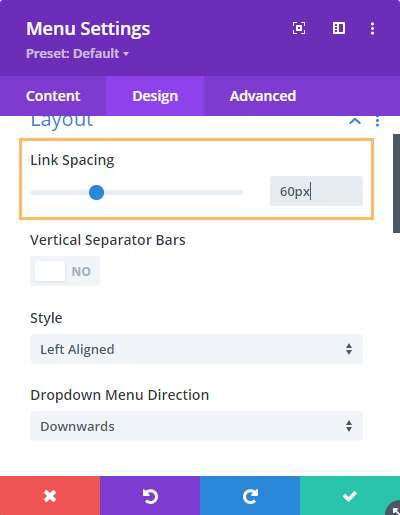Viewport: 400px width, 515px height.
Task: Click the purple undo arrow button
Action: tap(150, 496)
